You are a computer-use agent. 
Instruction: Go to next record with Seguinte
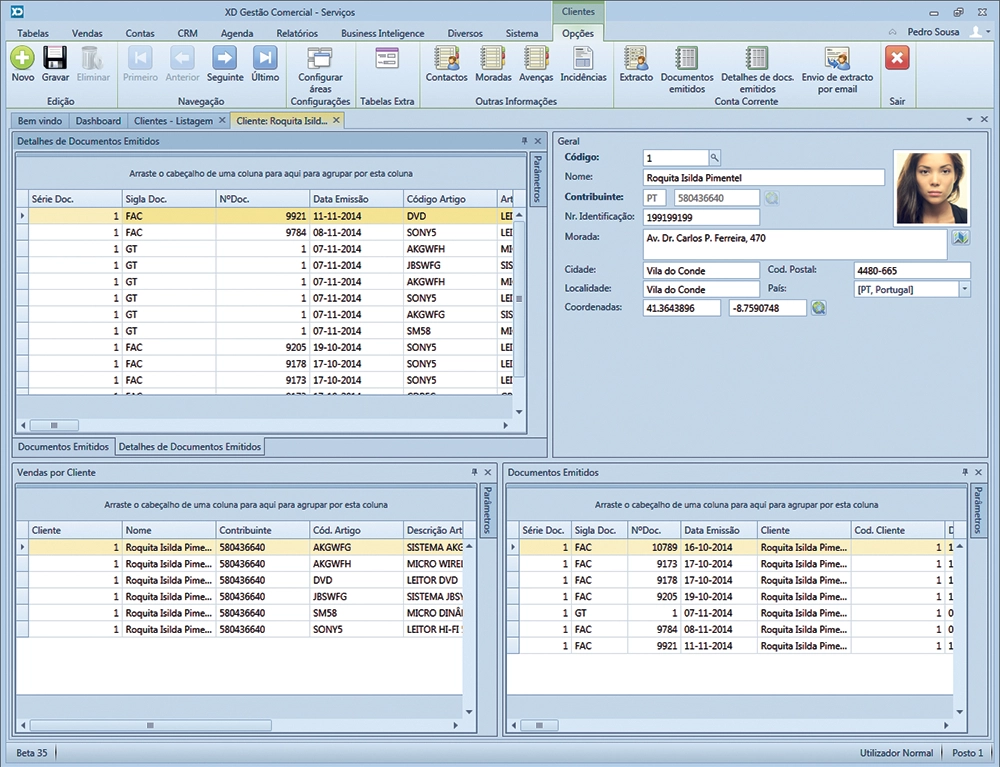(225, 59)
